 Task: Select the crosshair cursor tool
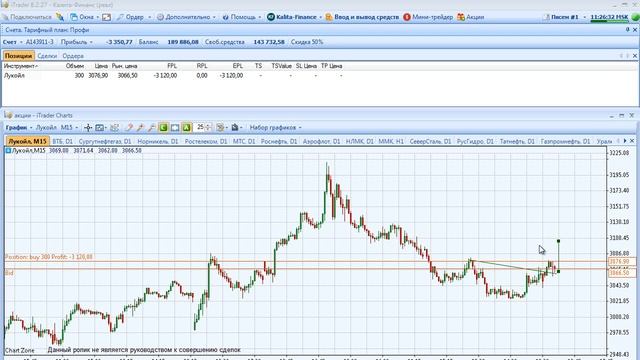tap(88, 128)
